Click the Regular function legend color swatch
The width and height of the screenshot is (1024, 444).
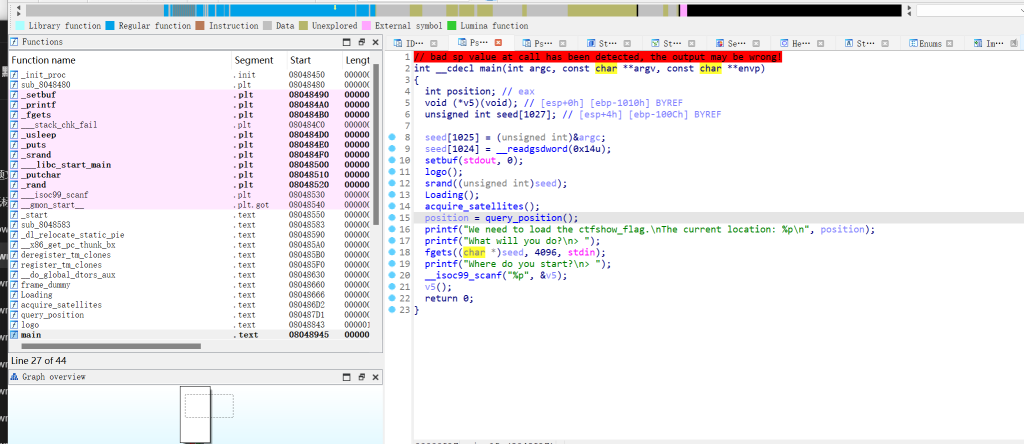click(110, 26)
